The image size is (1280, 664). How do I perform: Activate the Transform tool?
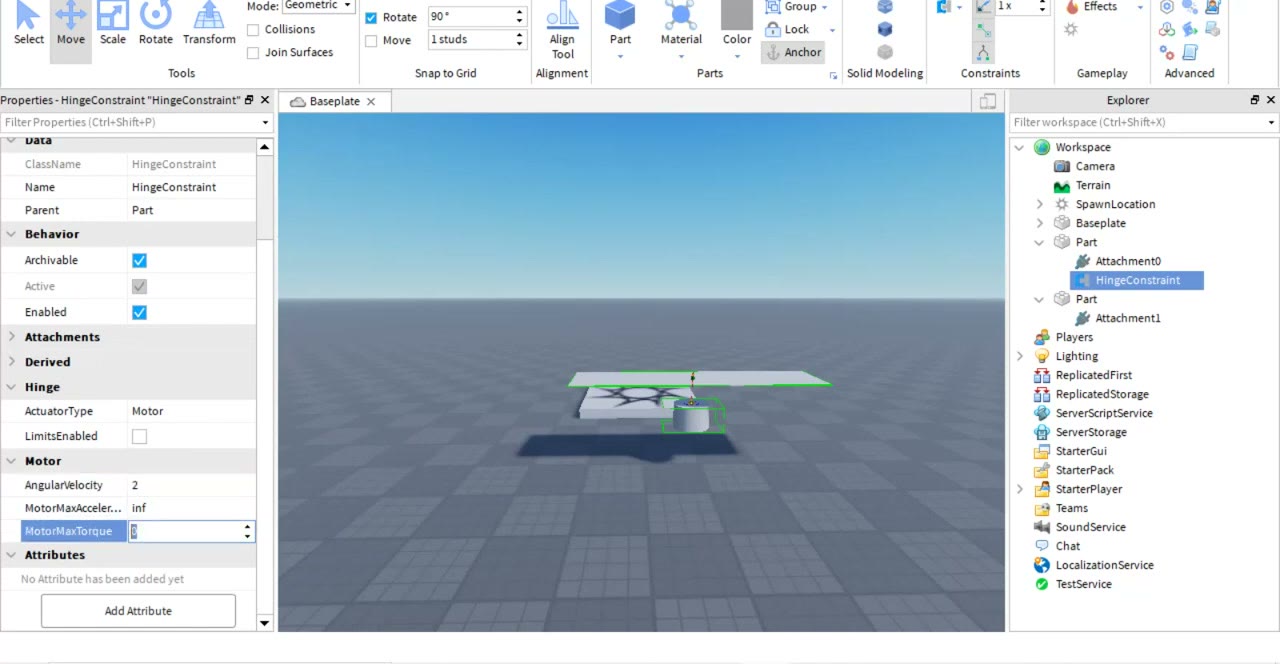click(x=209, y=24)
